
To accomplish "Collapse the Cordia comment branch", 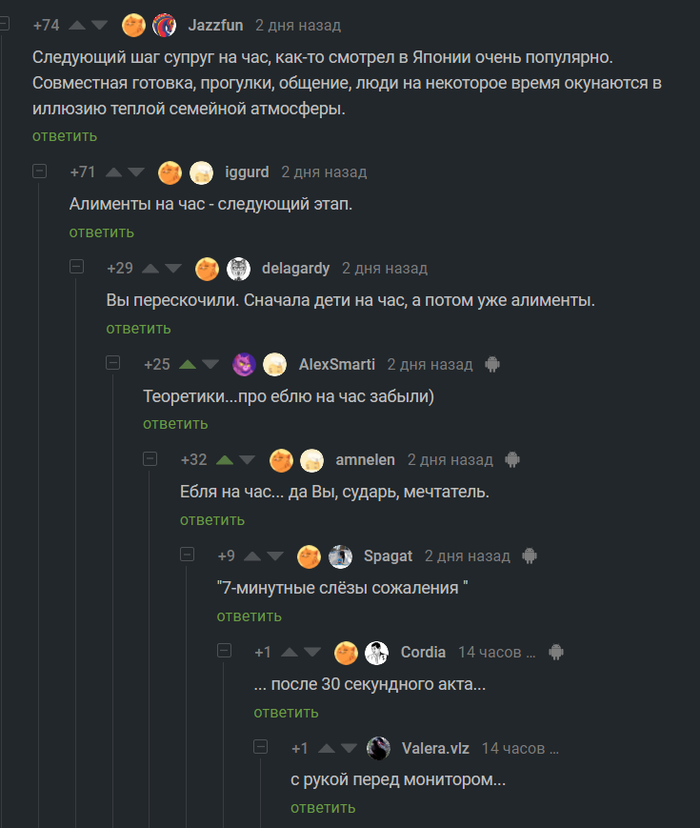I will pos(224,651).
